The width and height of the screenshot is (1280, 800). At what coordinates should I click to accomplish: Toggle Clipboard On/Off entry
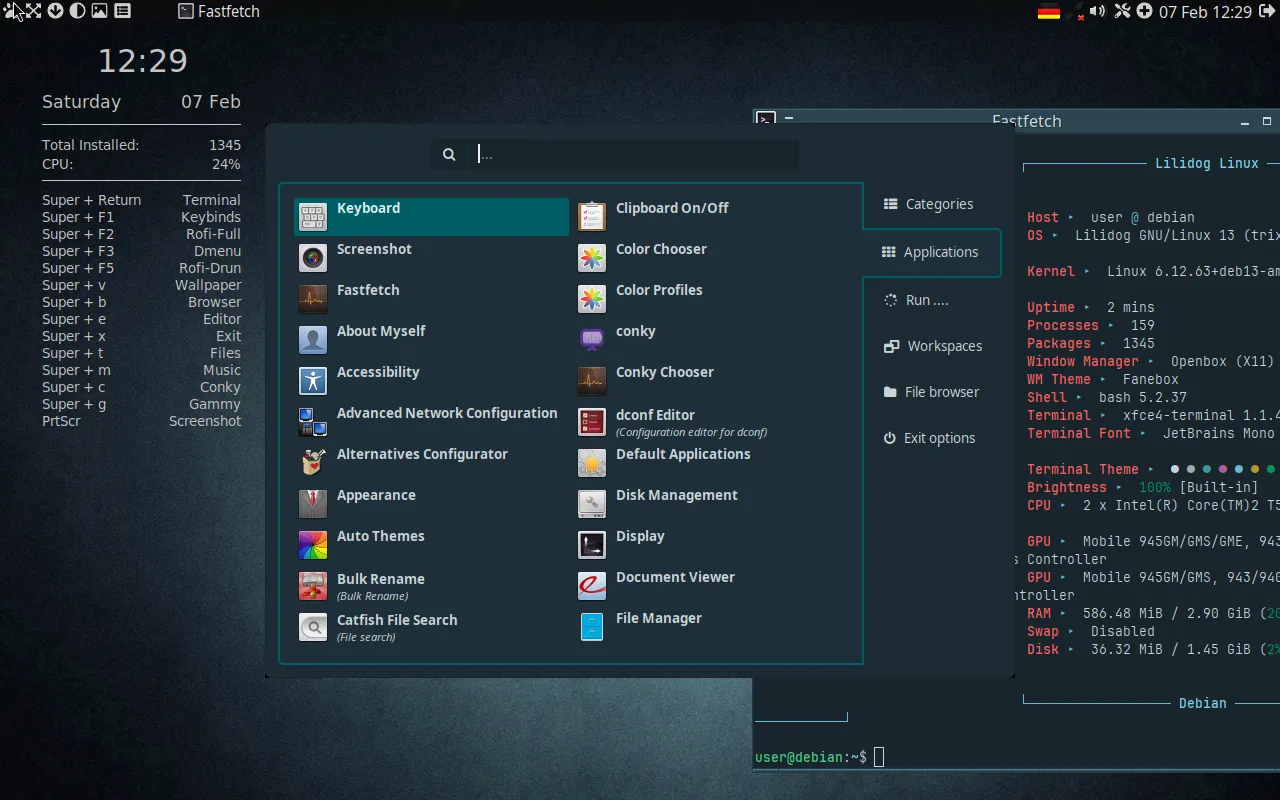pyautogui.click(x=672, y=209)
